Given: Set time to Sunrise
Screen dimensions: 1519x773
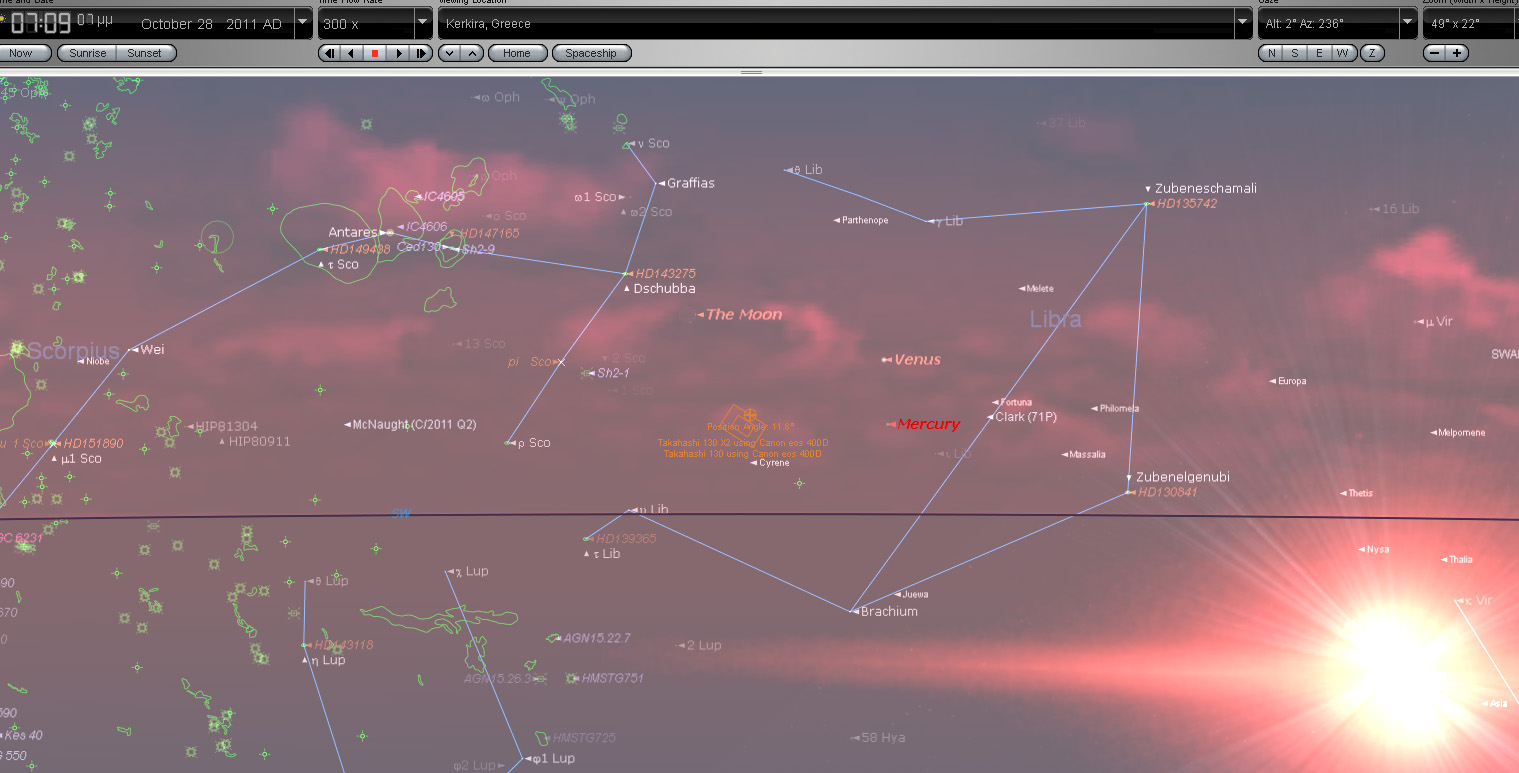Looking at the screenshot, I should [x=87, y=53].
